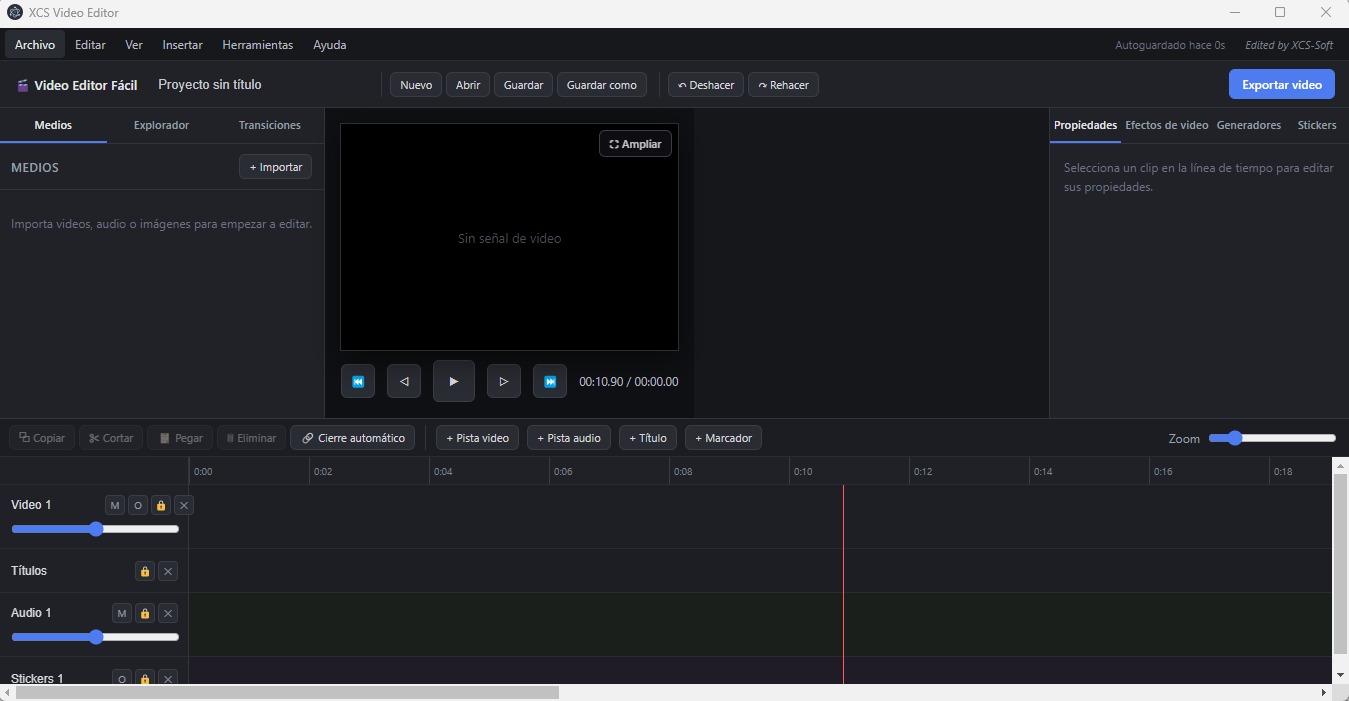Switch to the Explorador tab
This screenshot has height=701, width=1349.
coord(161,125)
